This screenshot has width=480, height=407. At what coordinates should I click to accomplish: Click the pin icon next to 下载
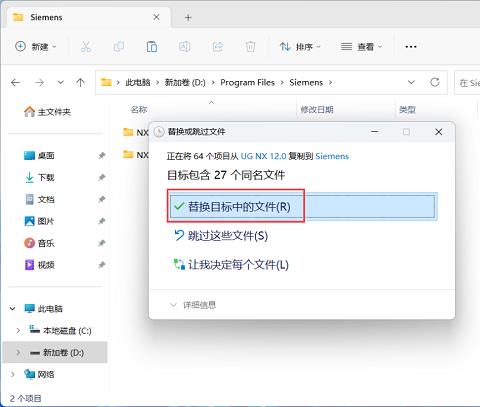[102, 177]
